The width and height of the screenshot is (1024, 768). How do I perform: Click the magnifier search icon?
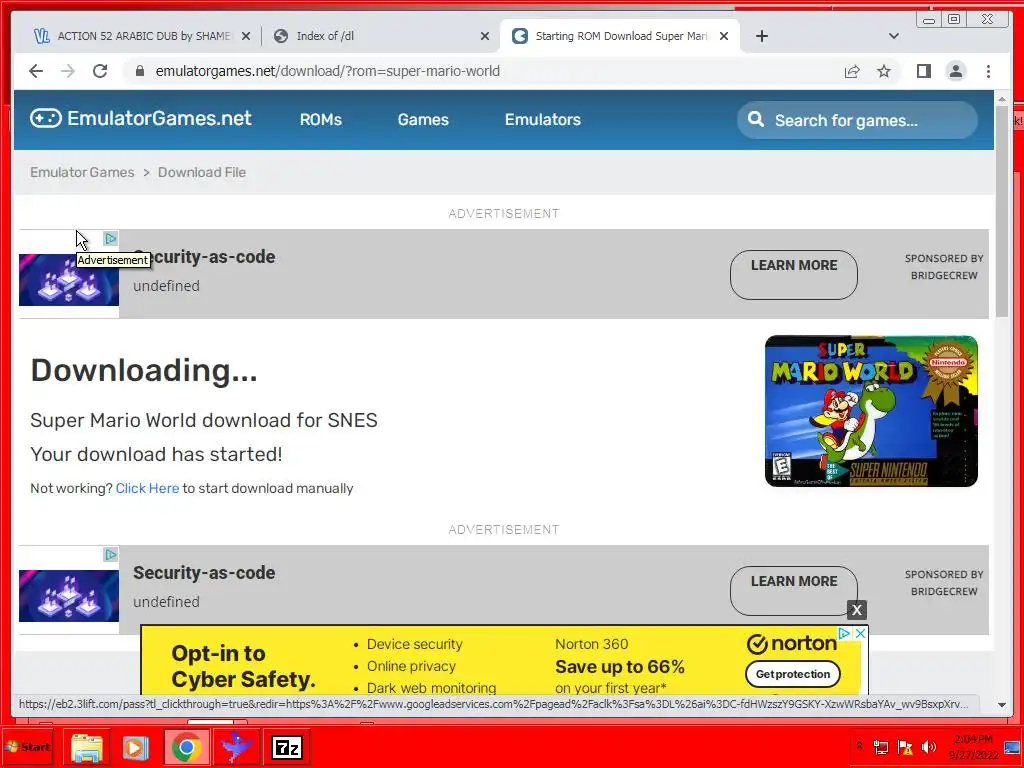click(x=756, y=120)
